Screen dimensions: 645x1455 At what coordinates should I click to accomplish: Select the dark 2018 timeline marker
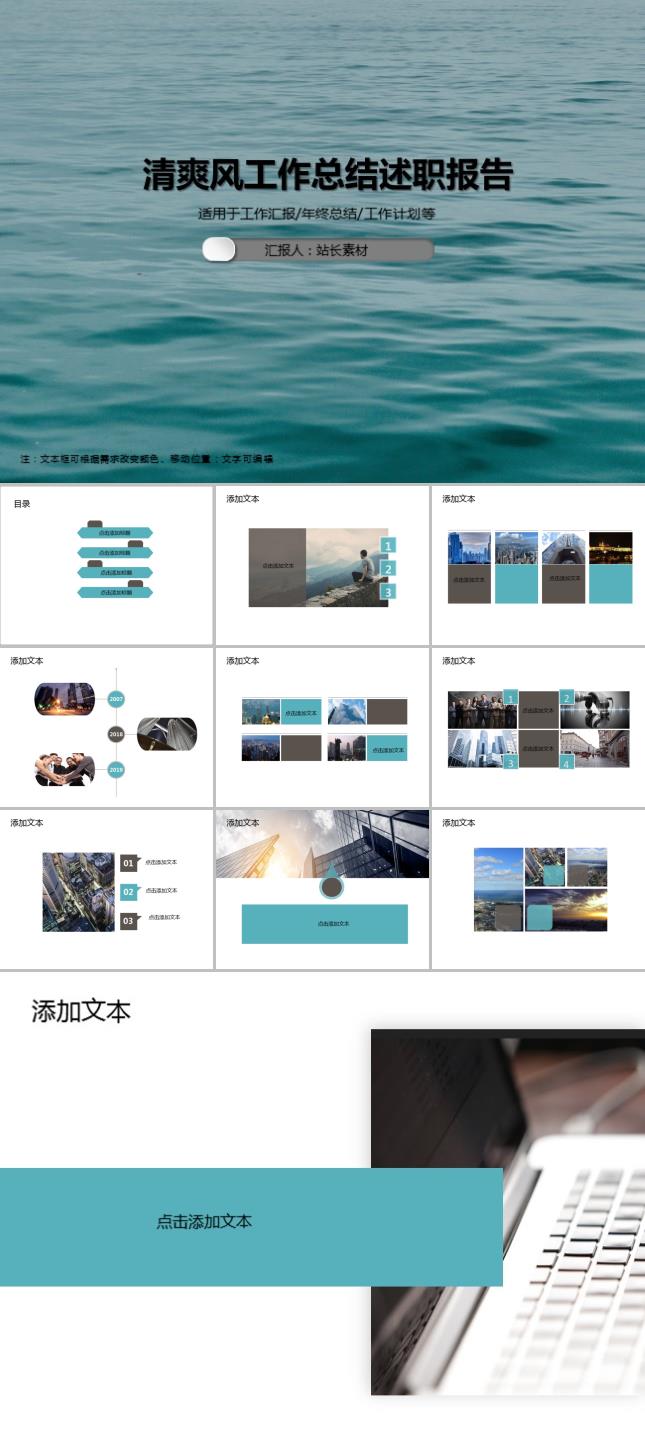116,734
